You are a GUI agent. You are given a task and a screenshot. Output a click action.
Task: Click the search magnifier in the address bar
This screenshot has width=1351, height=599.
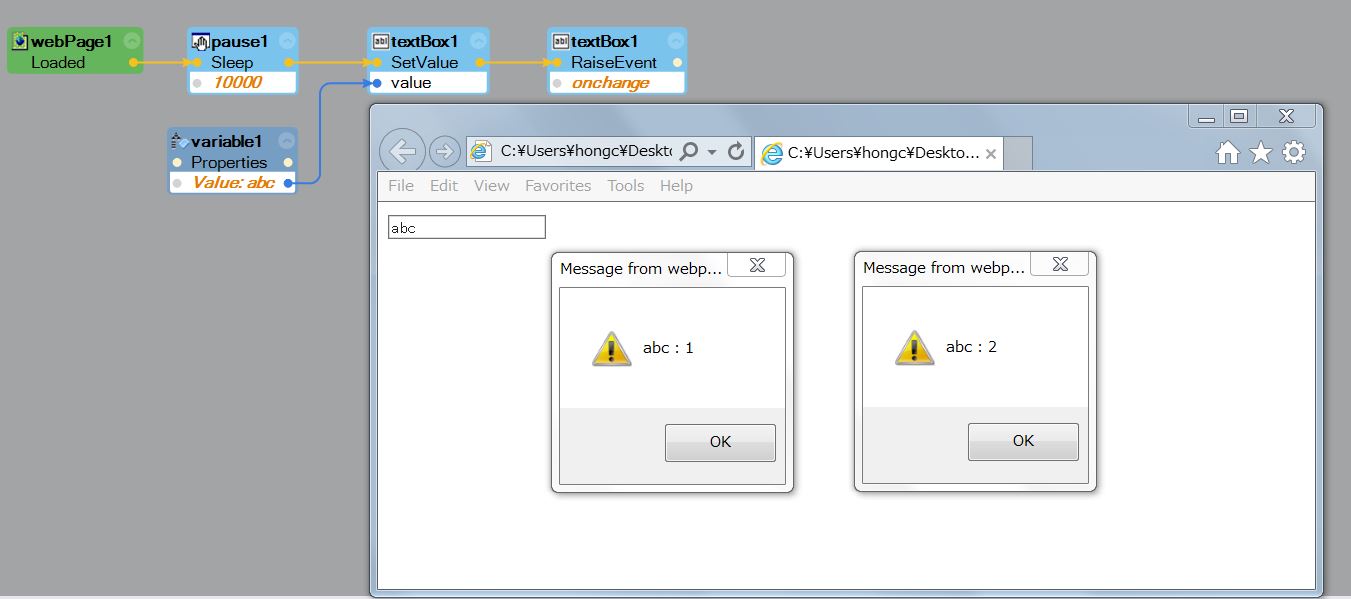pos(689,151)
